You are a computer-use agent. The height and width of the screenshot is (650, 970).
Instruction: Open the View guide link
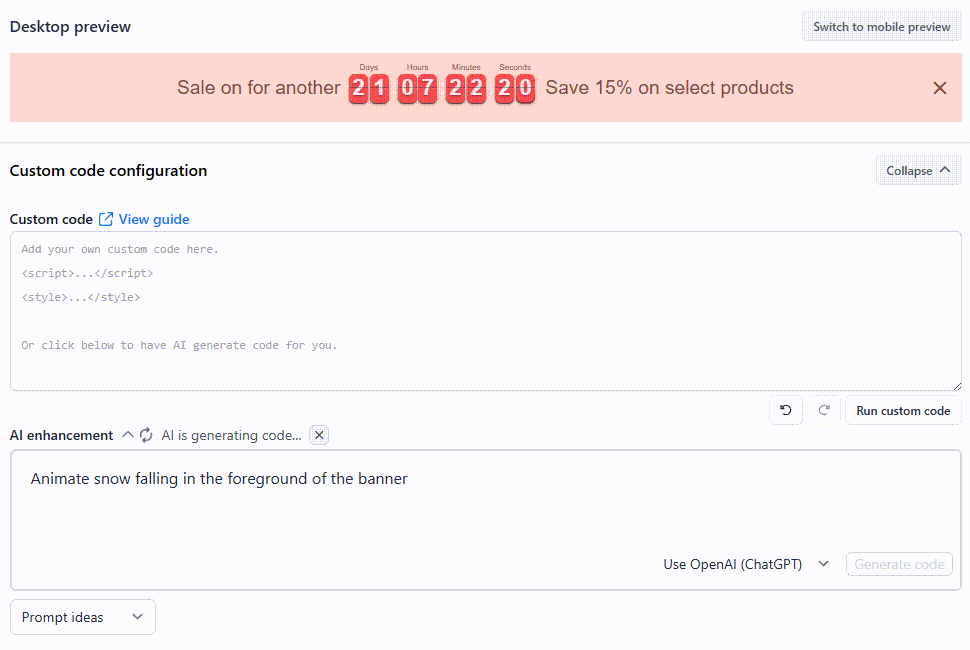point(154,219)
